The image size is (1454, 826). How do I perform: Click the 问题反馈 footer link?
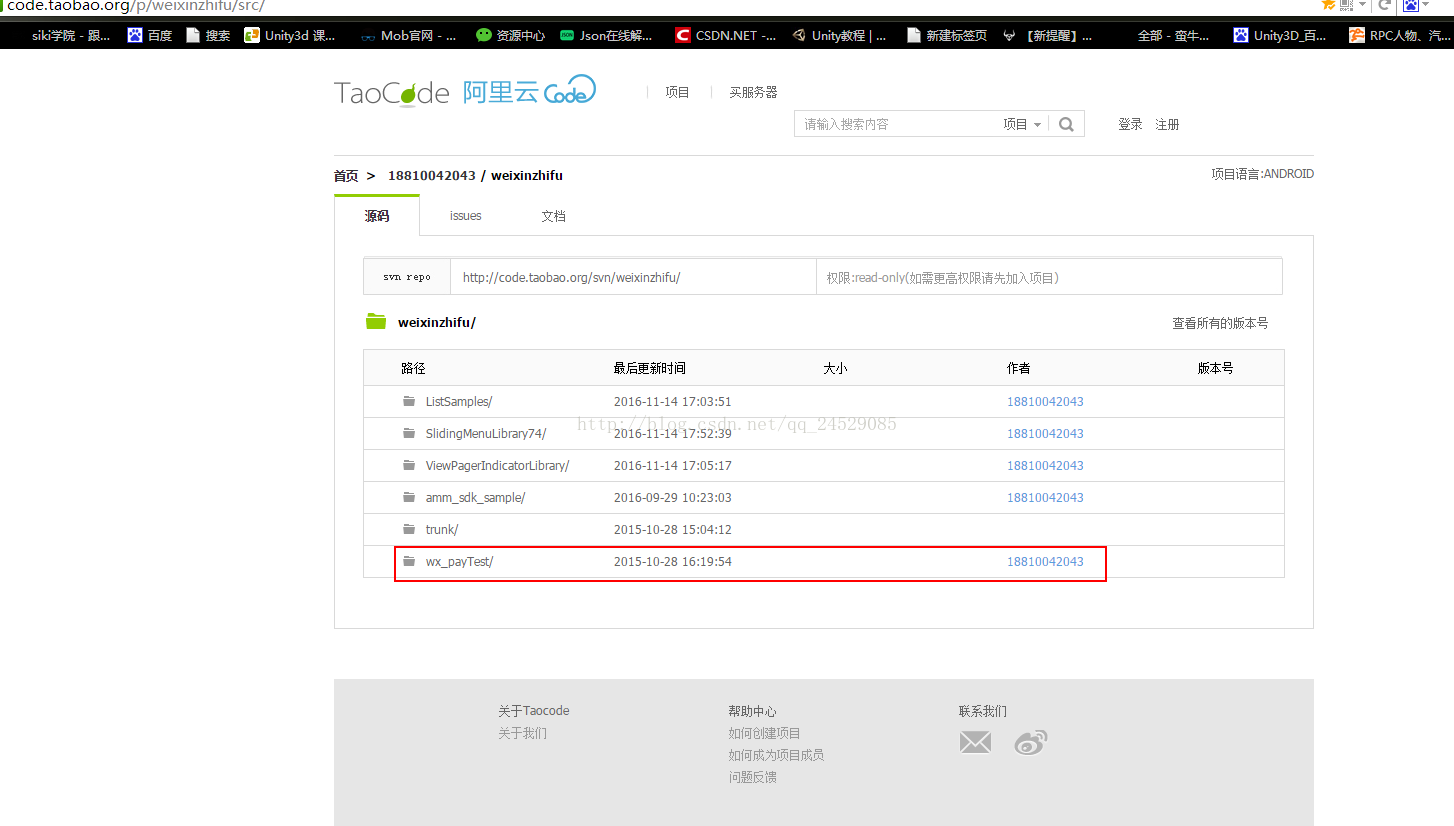(x=752, y=777)
